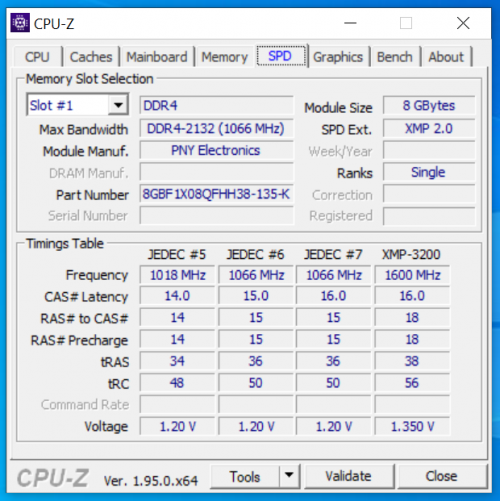Switch to the CPU tab
The height and width of the screenshot is (501, 500).
point(37,57)
